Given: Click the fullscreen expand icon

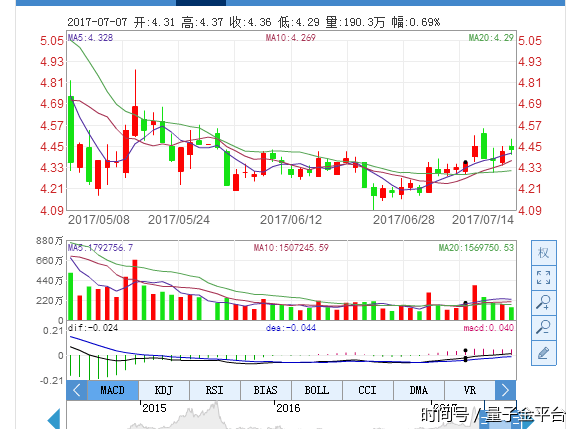Looking at the screenshot, I should click(543, 278).
